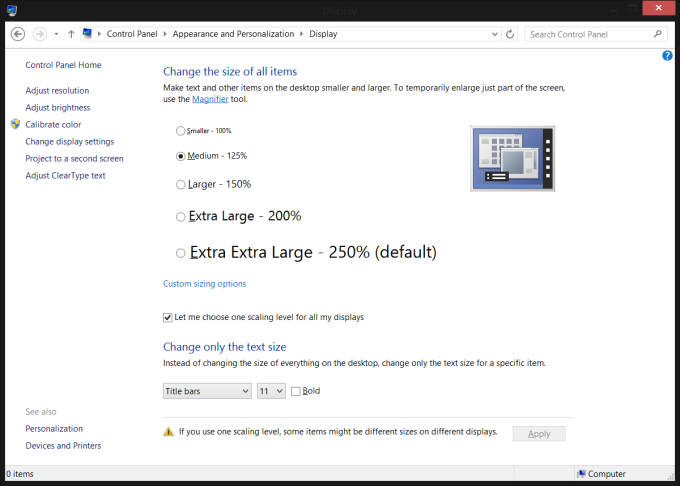680x486 pixels.
Task: Open Adjust brightness link
Action: coord(58,108)
